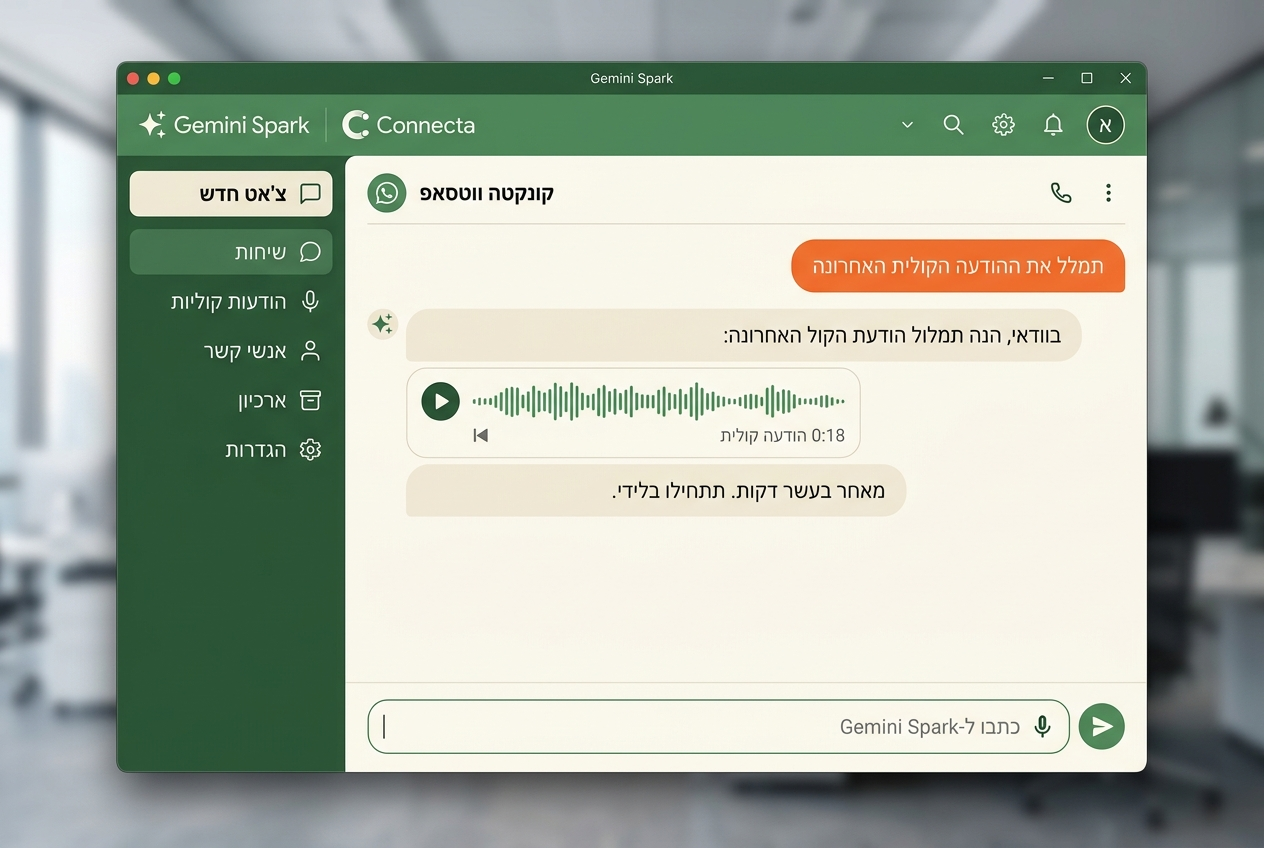Focus the כתבו ל-Gemini Spark message field
This screenshot has width=1264, height=848.
tap(718, 726)
